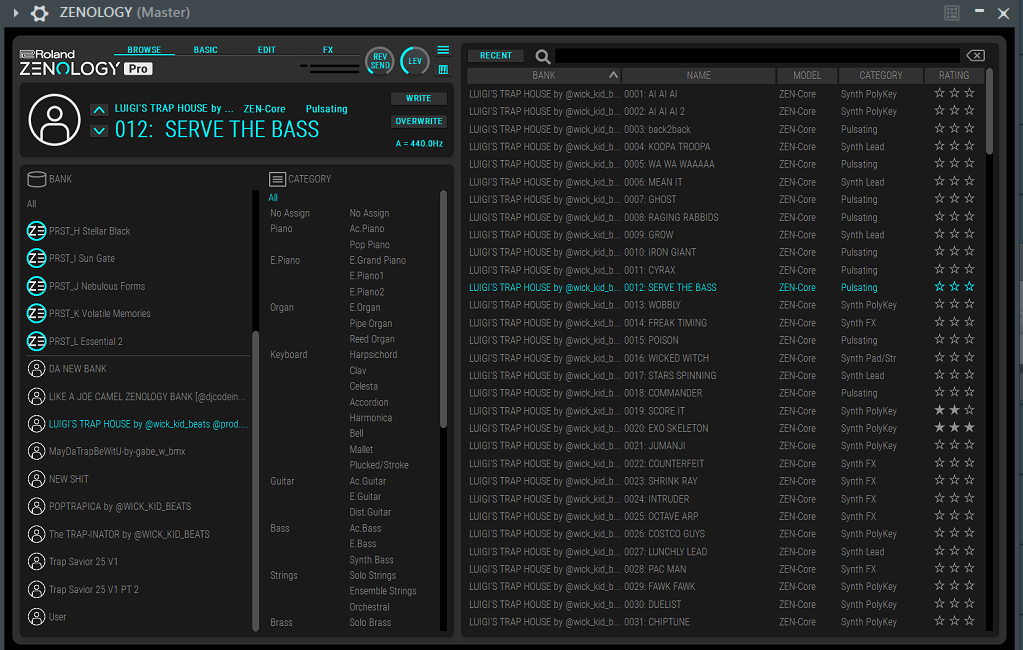
Task: Select LIKE A JOE CAMEL bank icon
Action: click(37, 396)
